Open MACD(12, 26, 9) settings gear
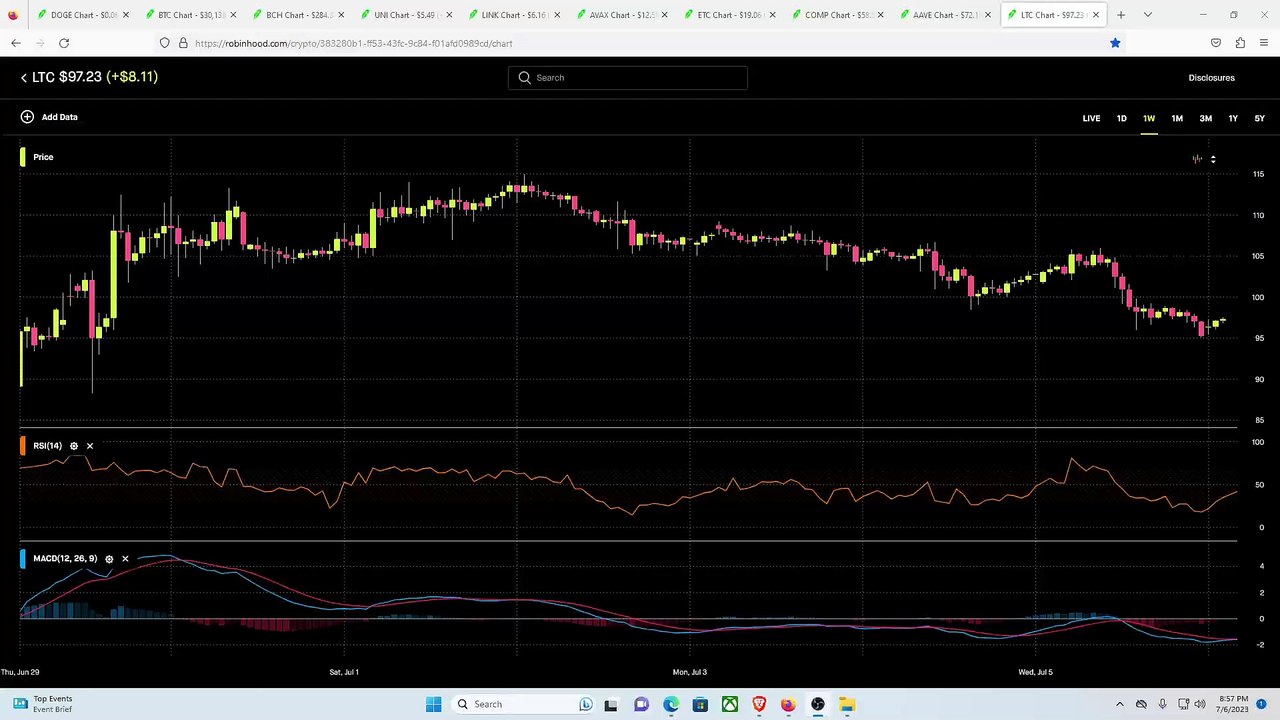The image size is (1280, 720). tap(109, 559)
